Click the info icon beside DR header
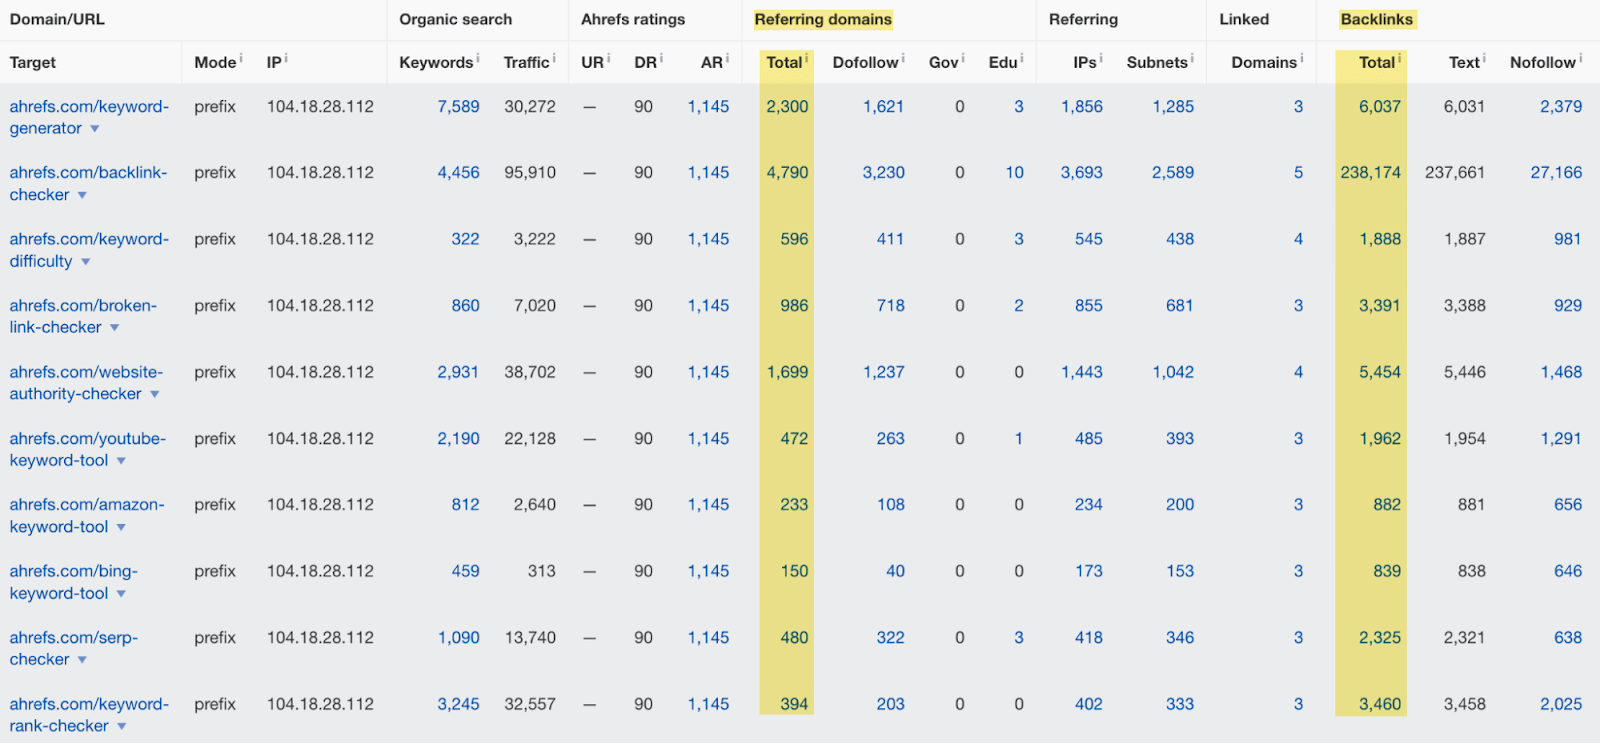 pyautogui.click(x=661, y=58)
